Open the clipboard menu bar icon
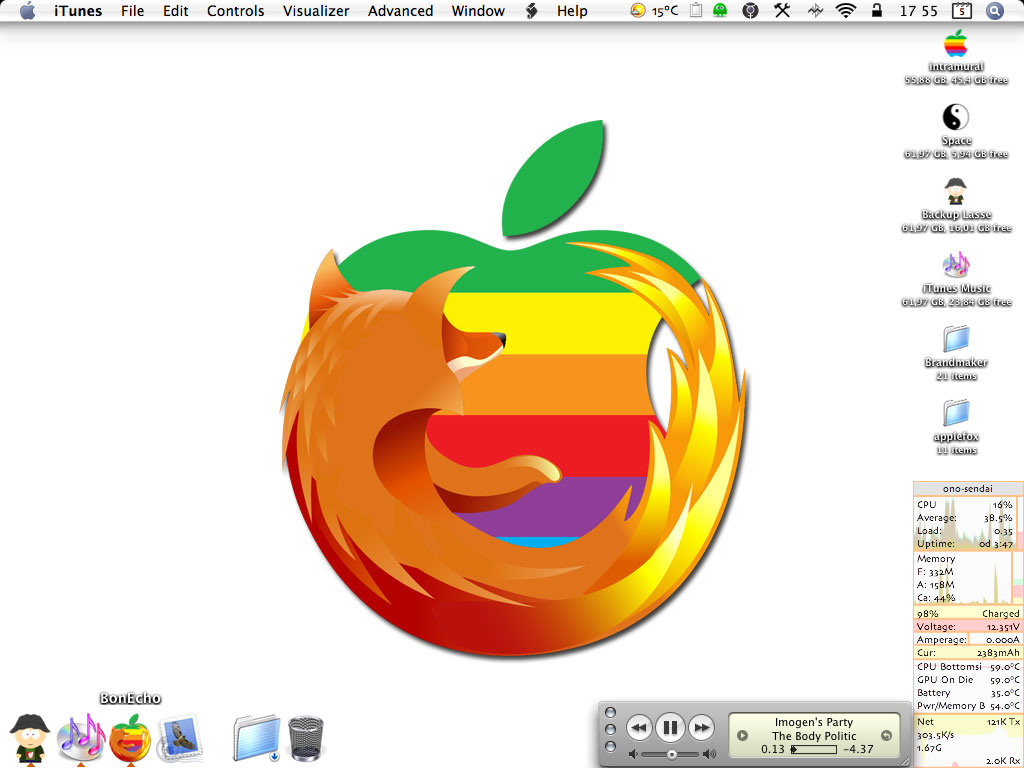This screenshot has height=768, width=1024. point(696,10)
